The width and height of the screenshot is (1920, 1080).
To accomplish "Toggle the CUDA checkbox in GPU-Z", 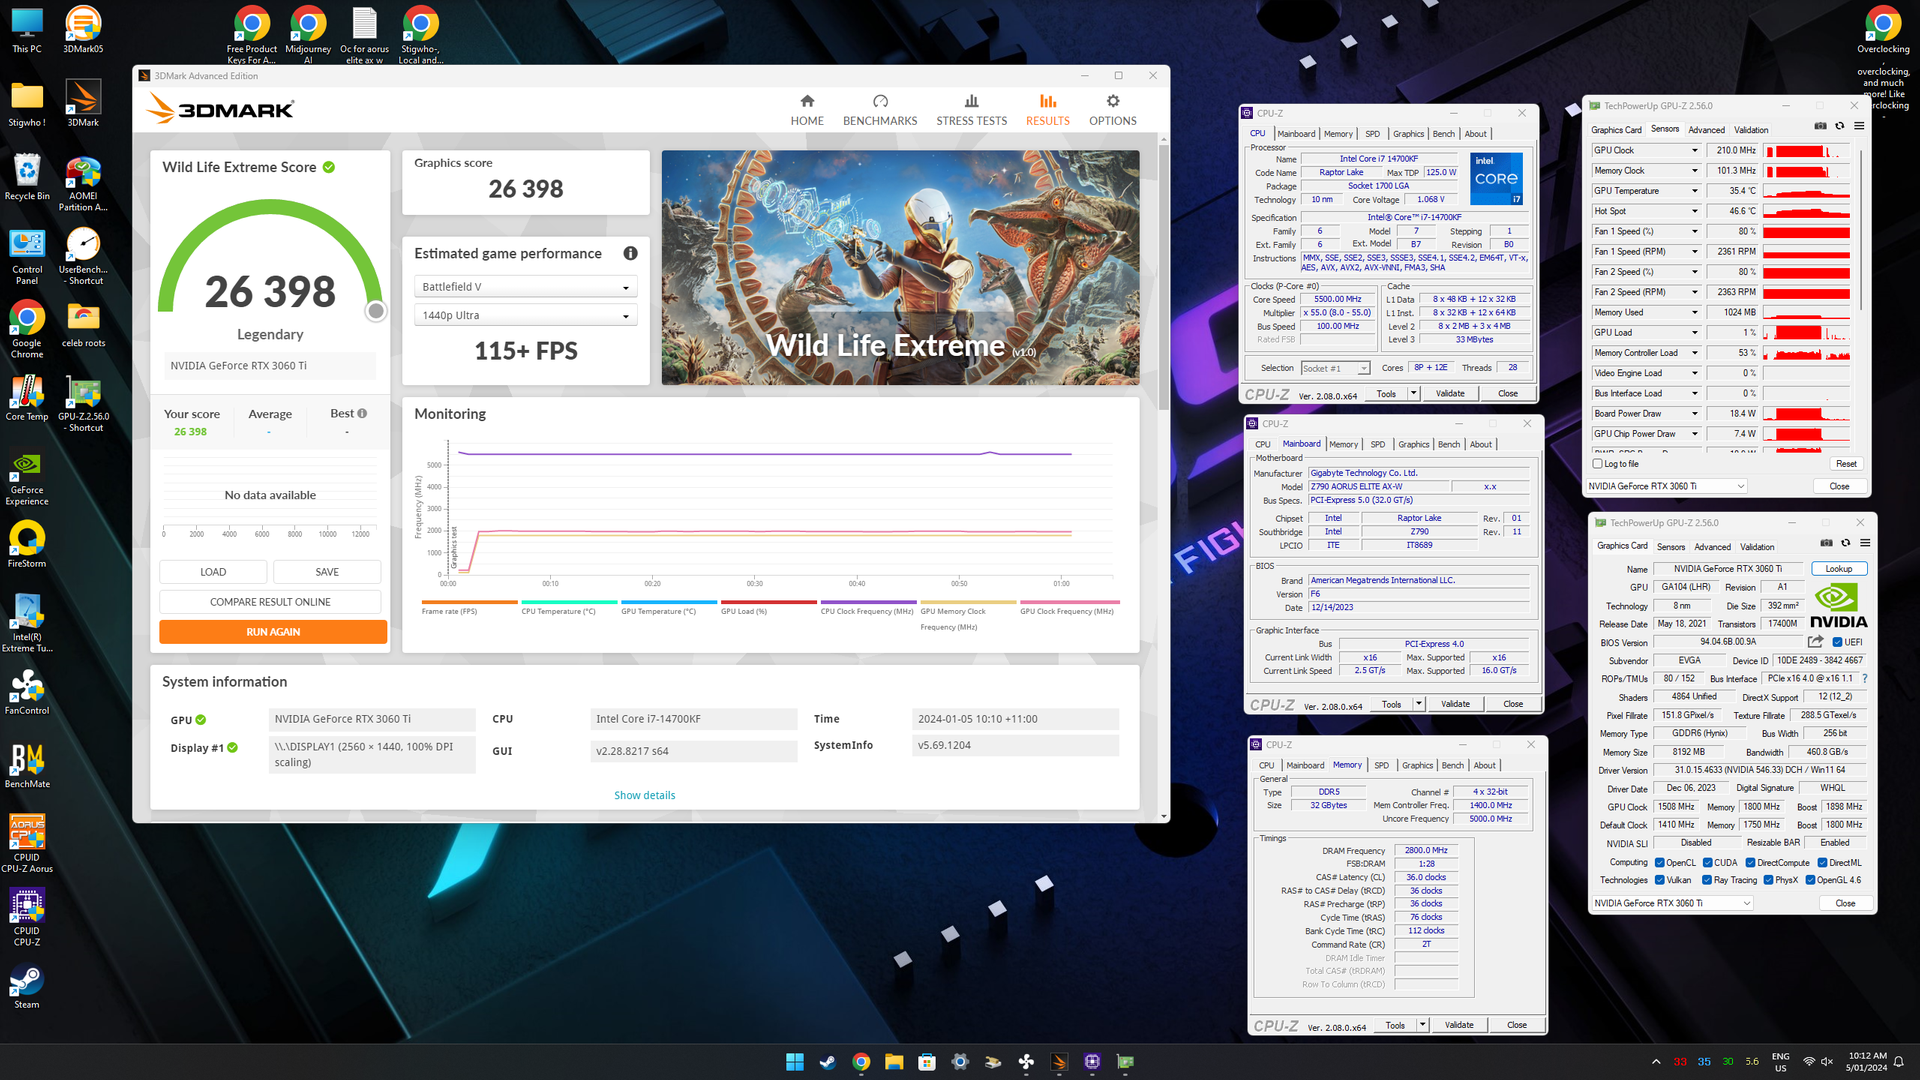I will [x=1707, y=862].
